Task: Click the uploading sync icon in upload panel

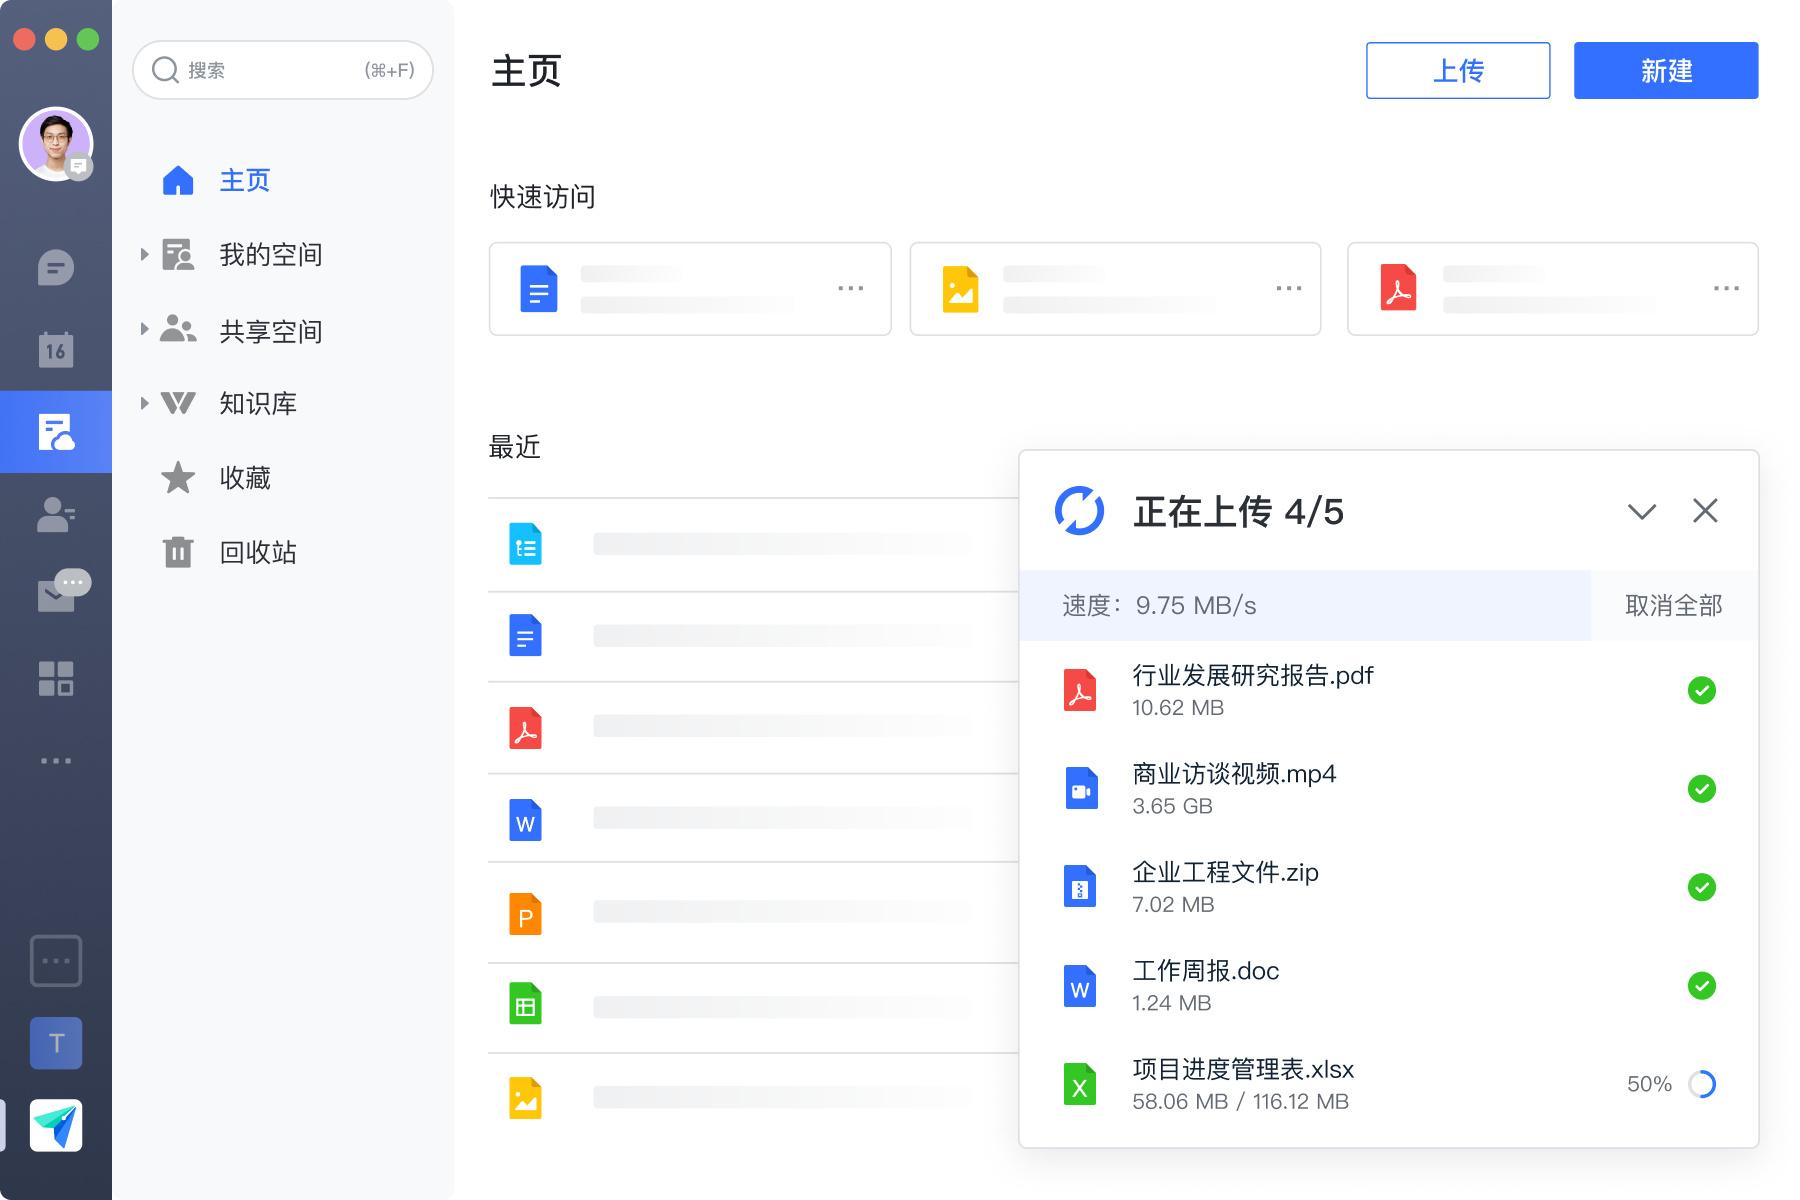Action: pos(1080,511)
